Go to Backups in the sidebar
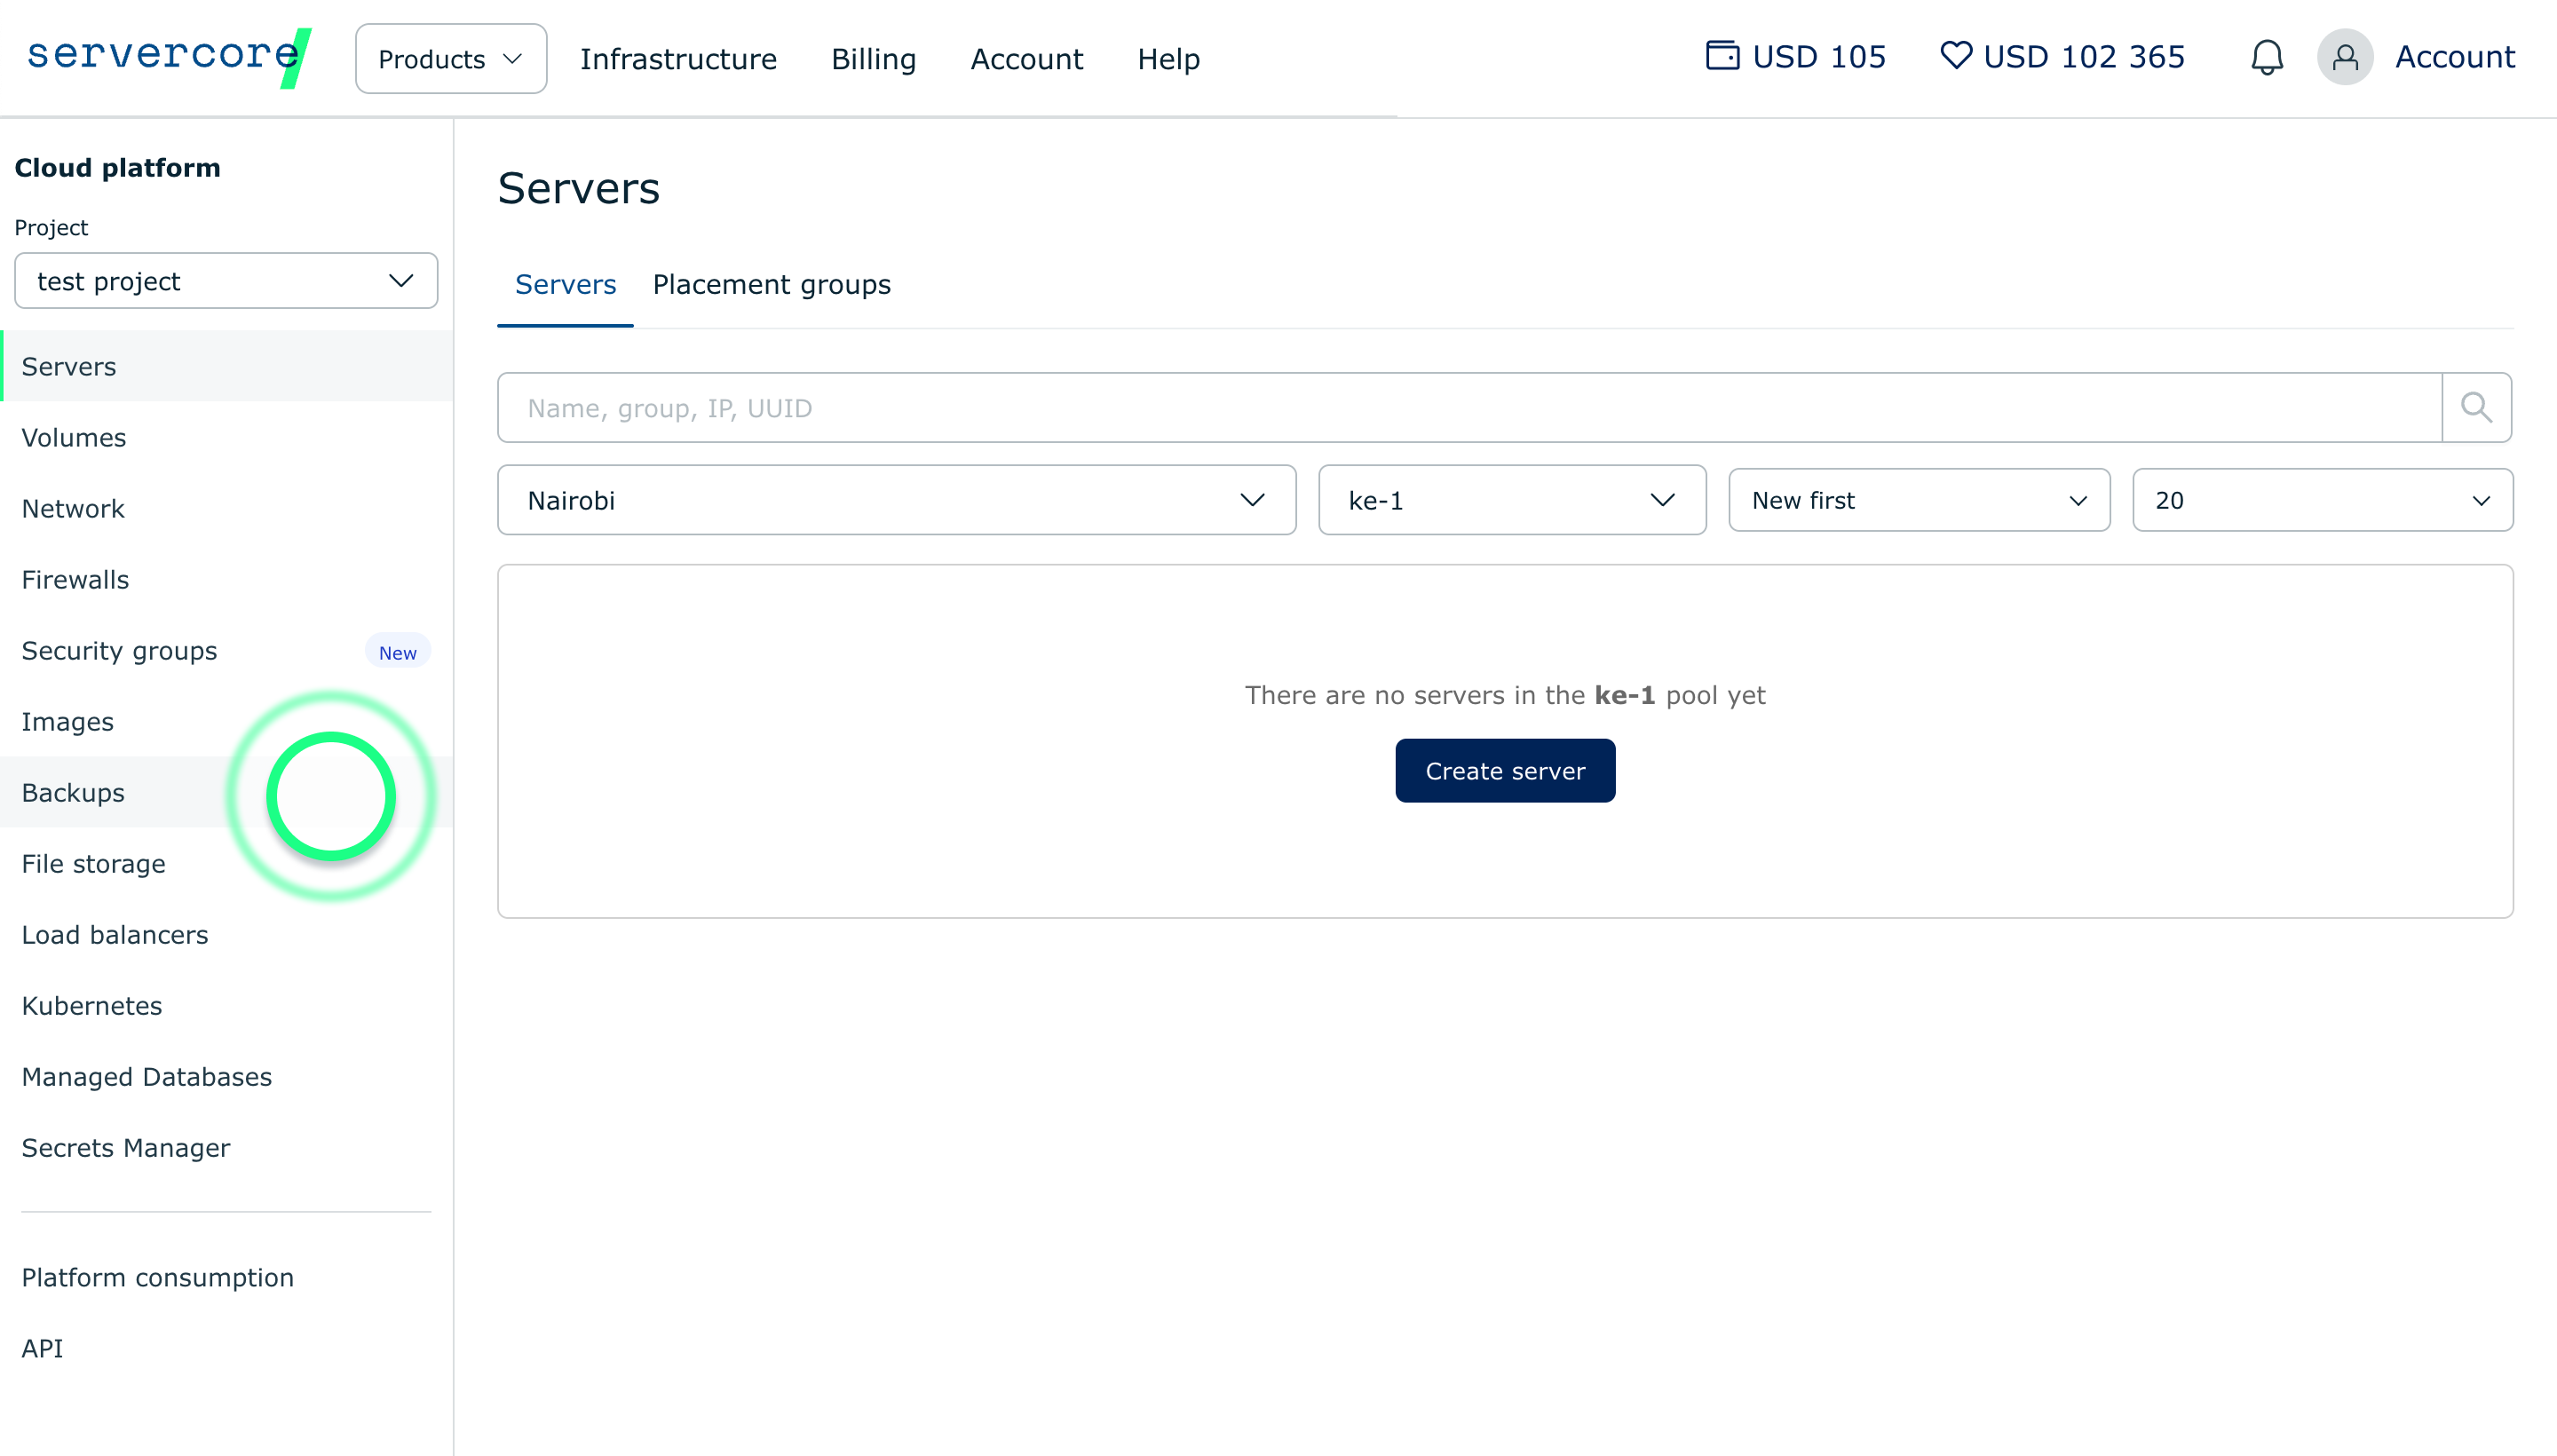 (73, 793)
